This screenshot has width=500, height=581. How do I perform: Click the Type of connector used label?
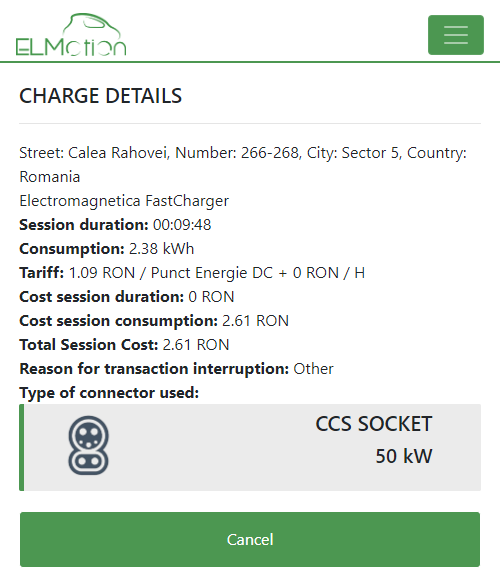click(109, 393)
